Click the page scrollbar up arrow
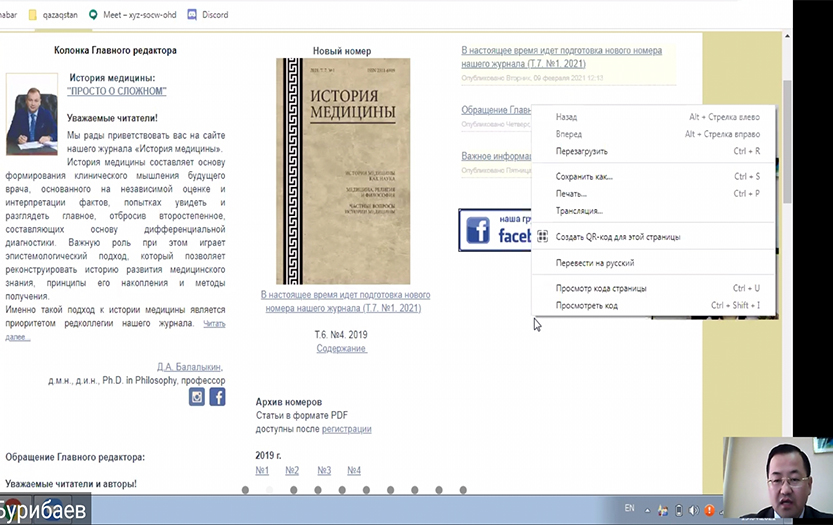The image size is (833, 525). 787,36
